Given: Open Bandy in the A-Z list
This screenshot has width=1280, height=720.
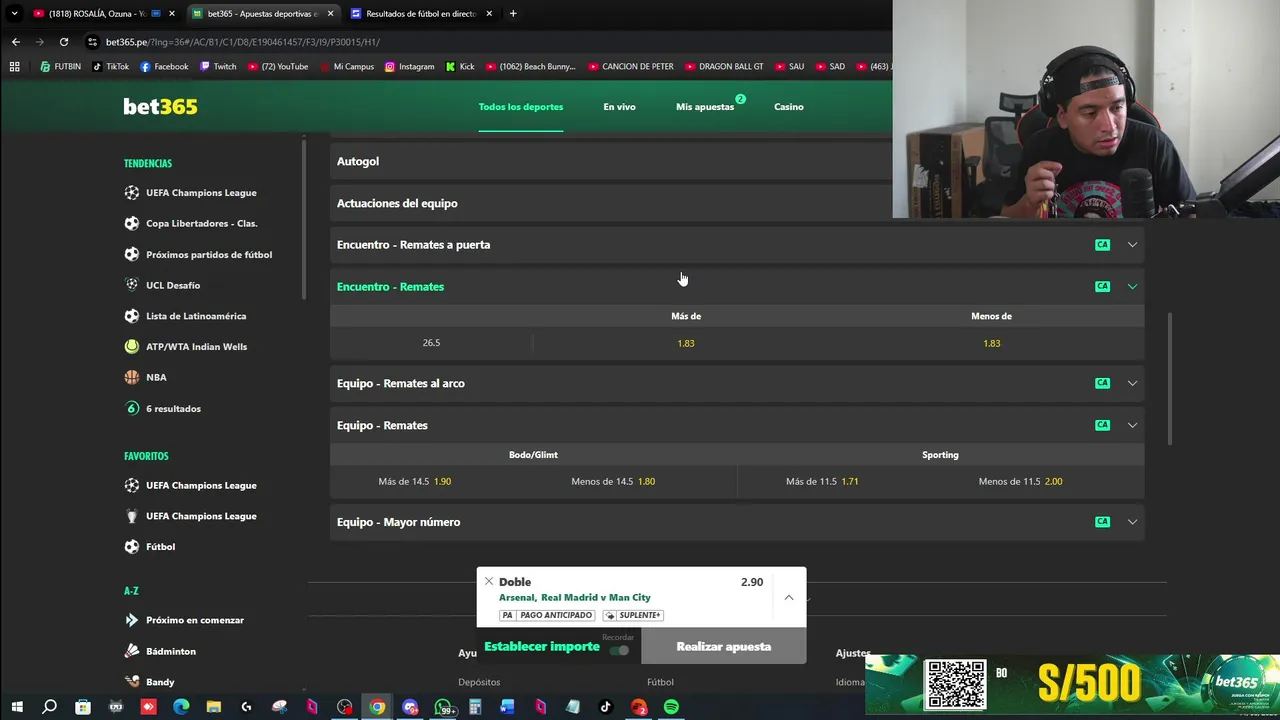Looking at the screenshot, I should (x=149, y=682).
